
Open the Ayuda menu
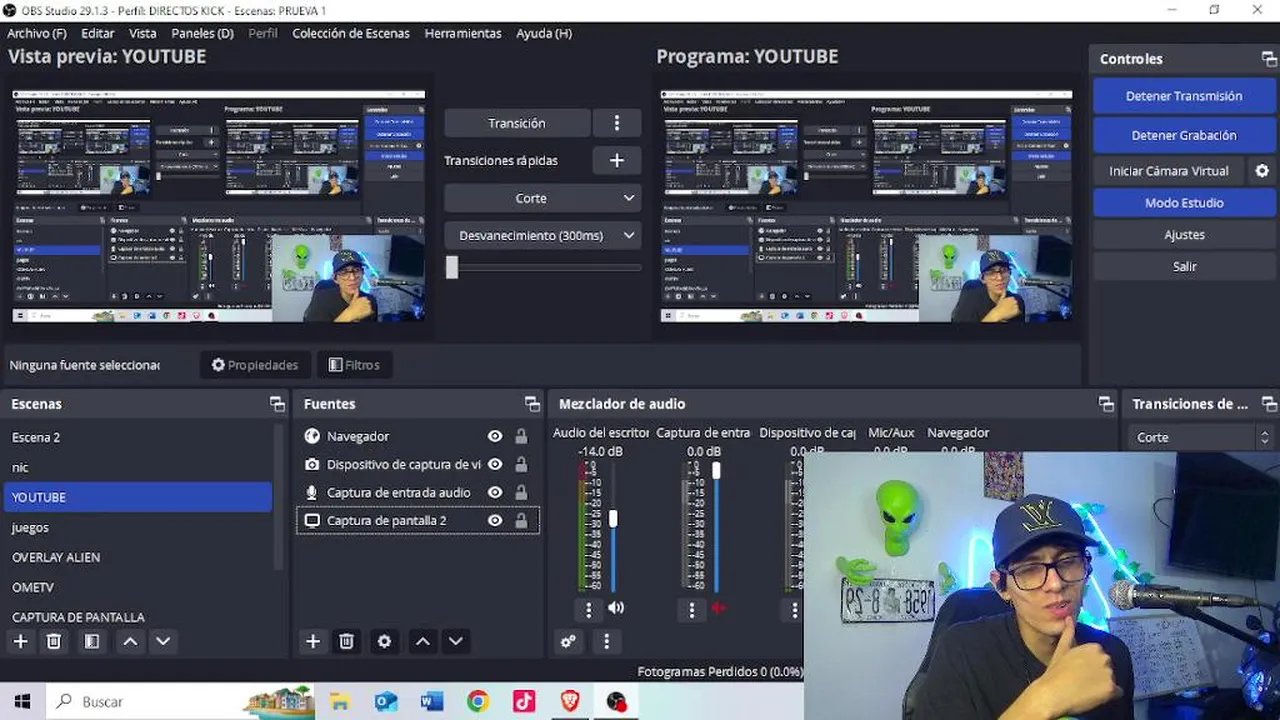click(544, 33)
